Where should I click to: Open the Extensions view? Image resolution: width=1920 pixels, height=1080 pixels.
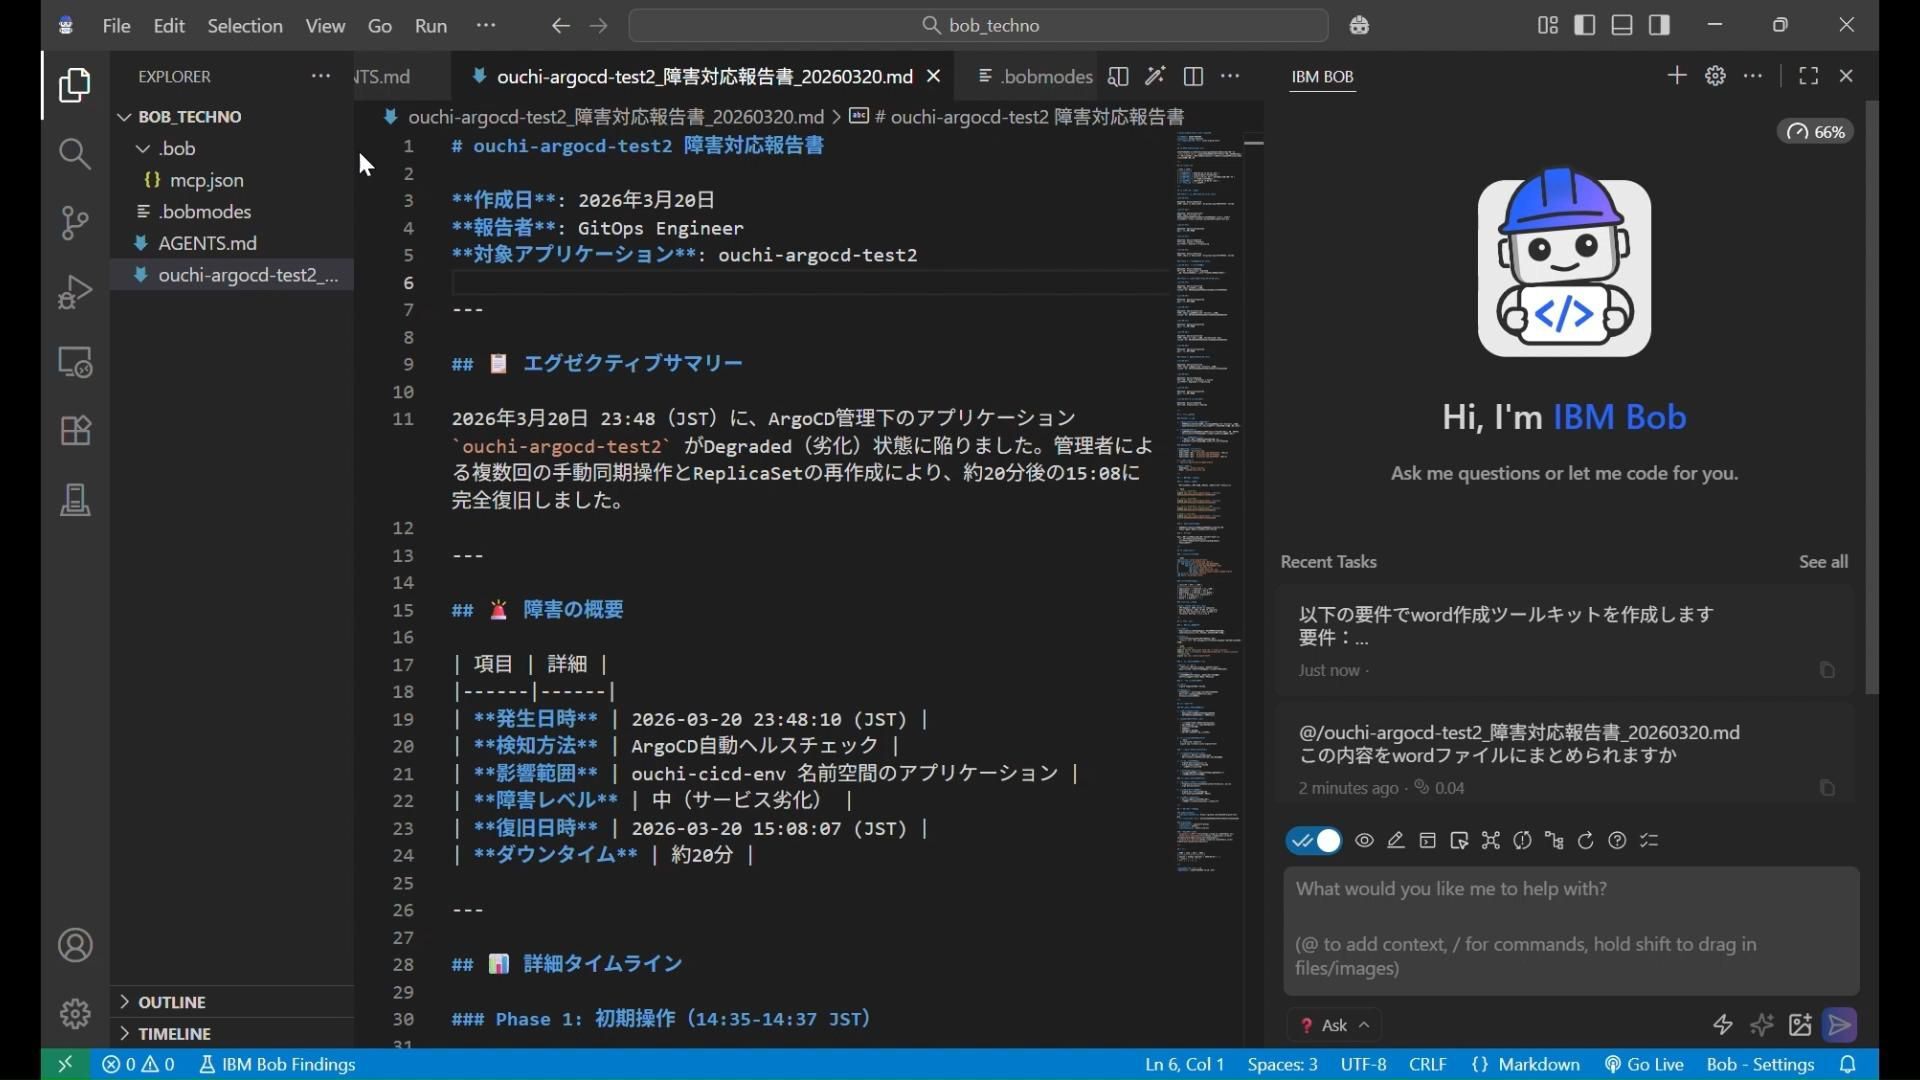point(75,430)
